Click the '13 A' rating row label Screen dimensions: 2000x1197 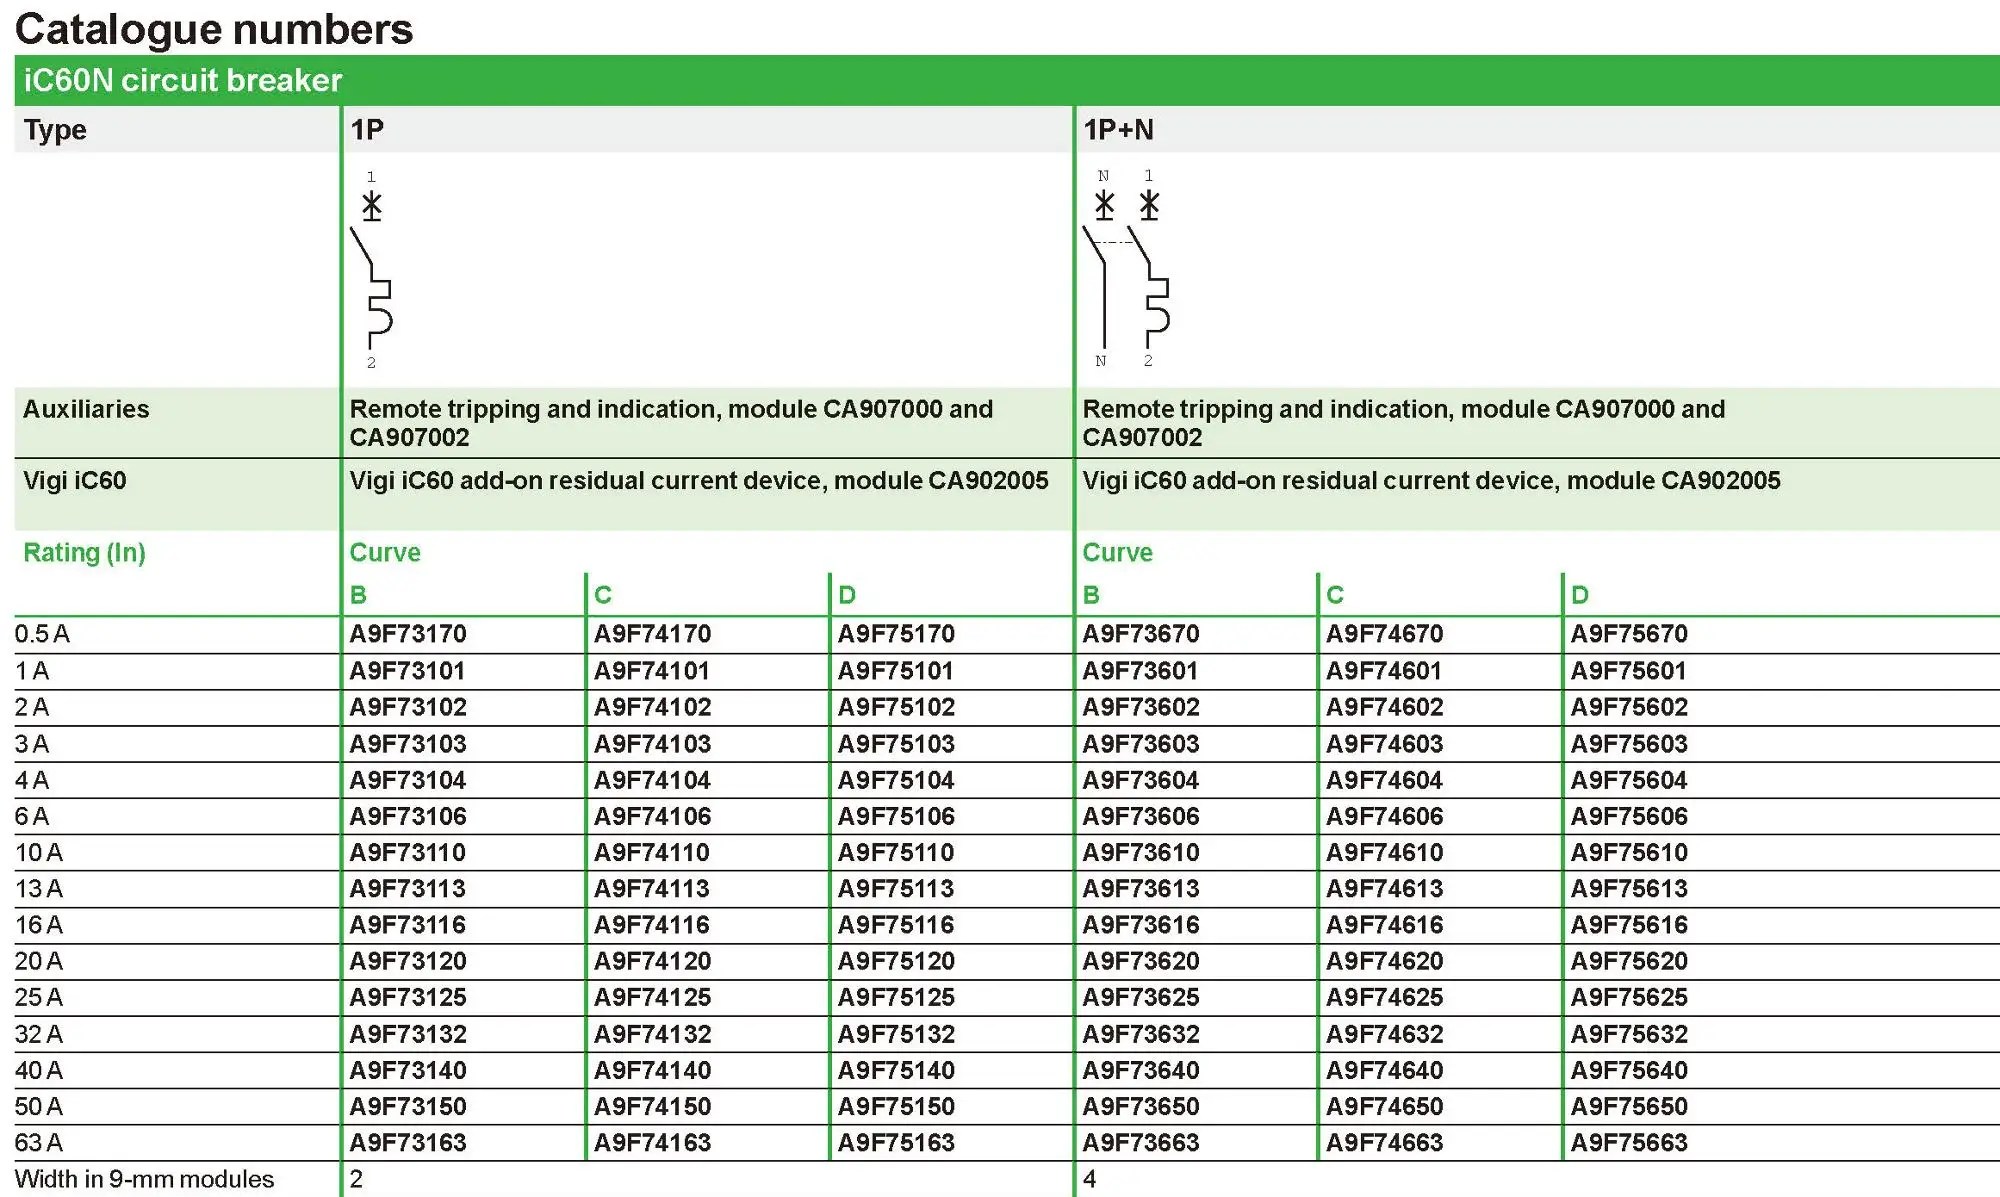(x=39, y=889)
